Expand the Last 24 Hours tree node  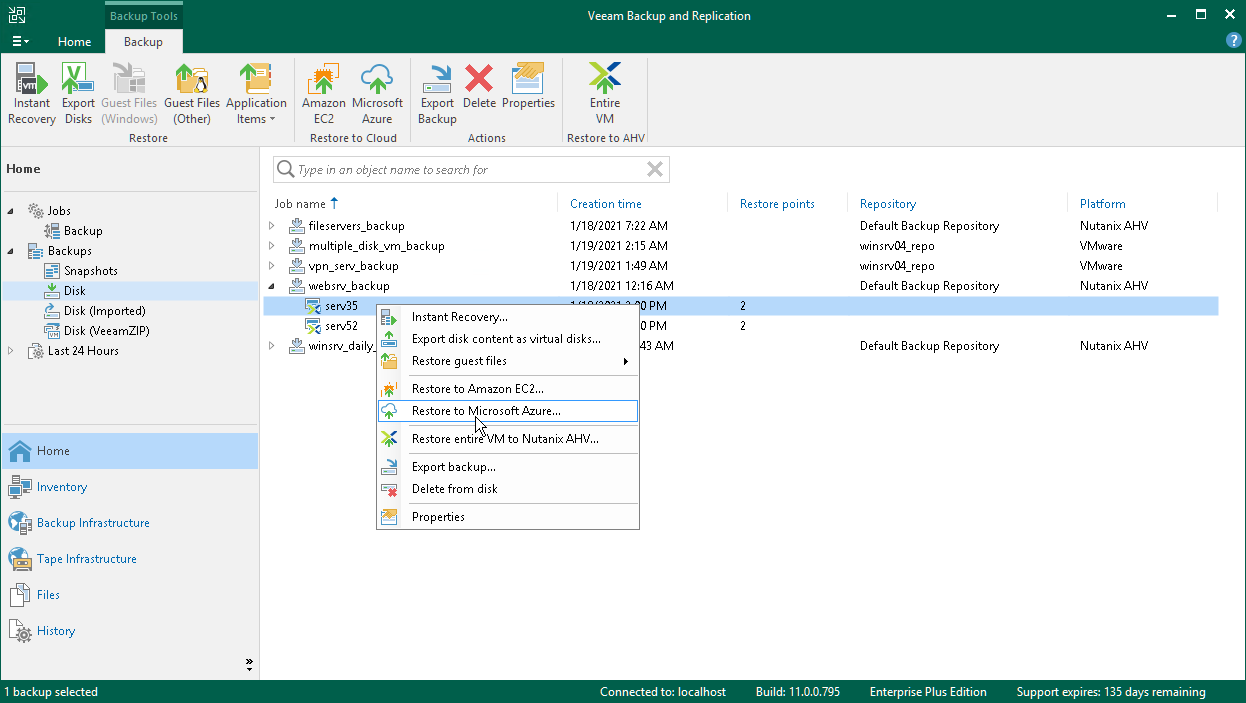11,351
